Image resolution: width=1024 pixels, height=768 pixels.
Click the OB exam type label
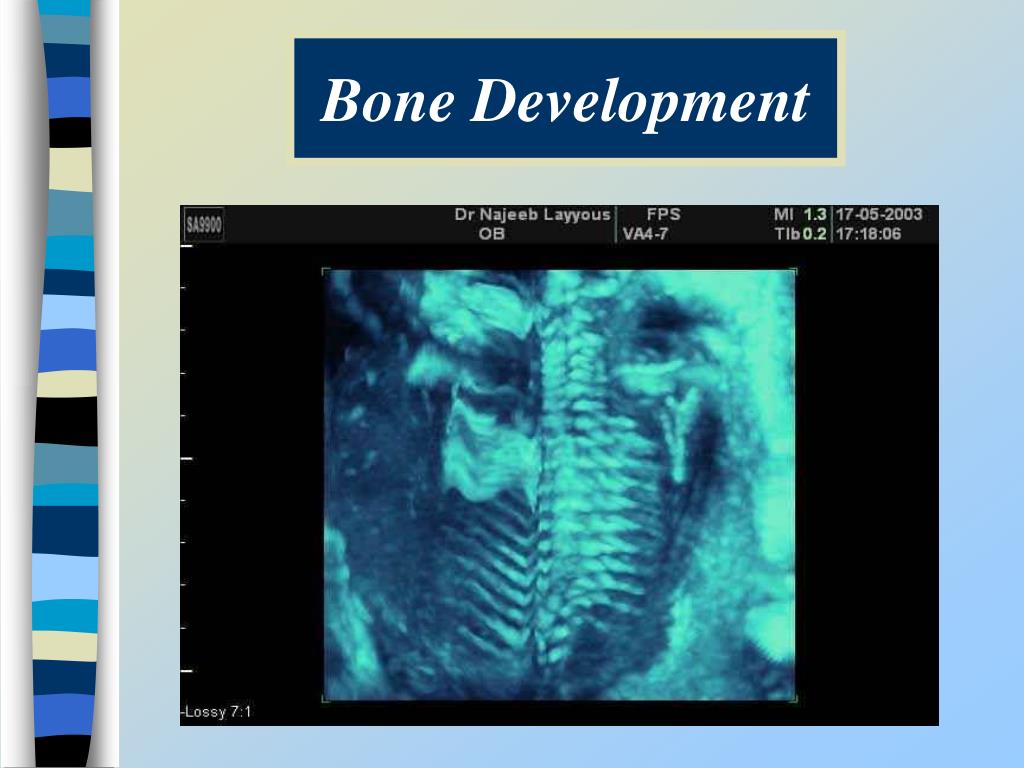point(492,234)
